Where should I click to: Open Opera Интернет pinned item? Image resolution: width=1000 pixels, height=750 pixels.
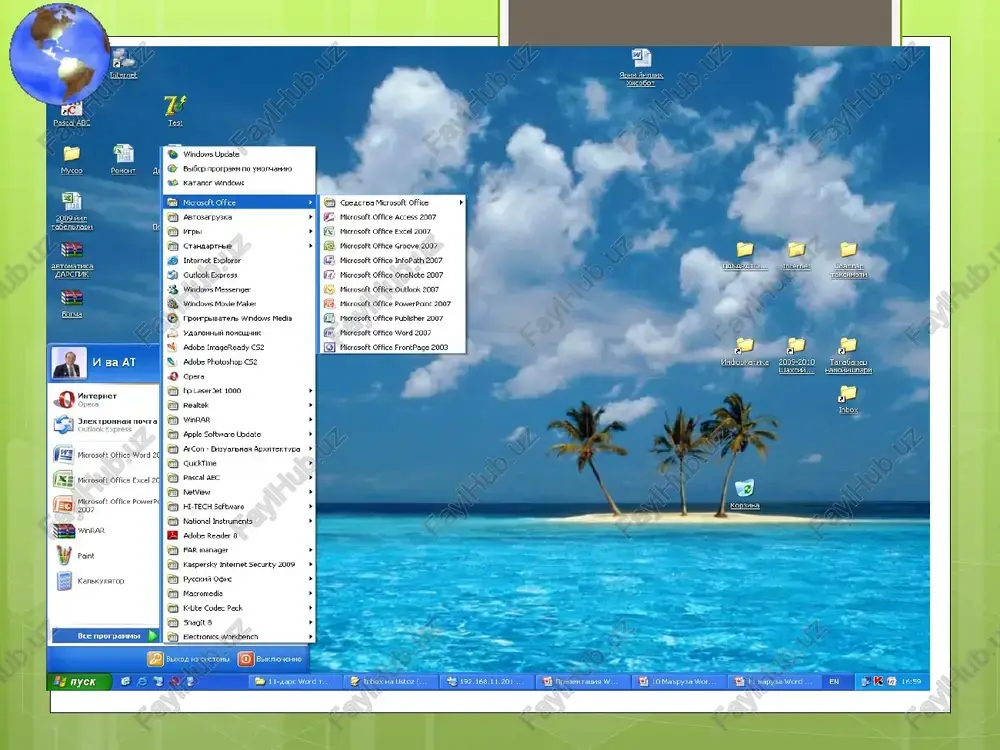[104, 400]
